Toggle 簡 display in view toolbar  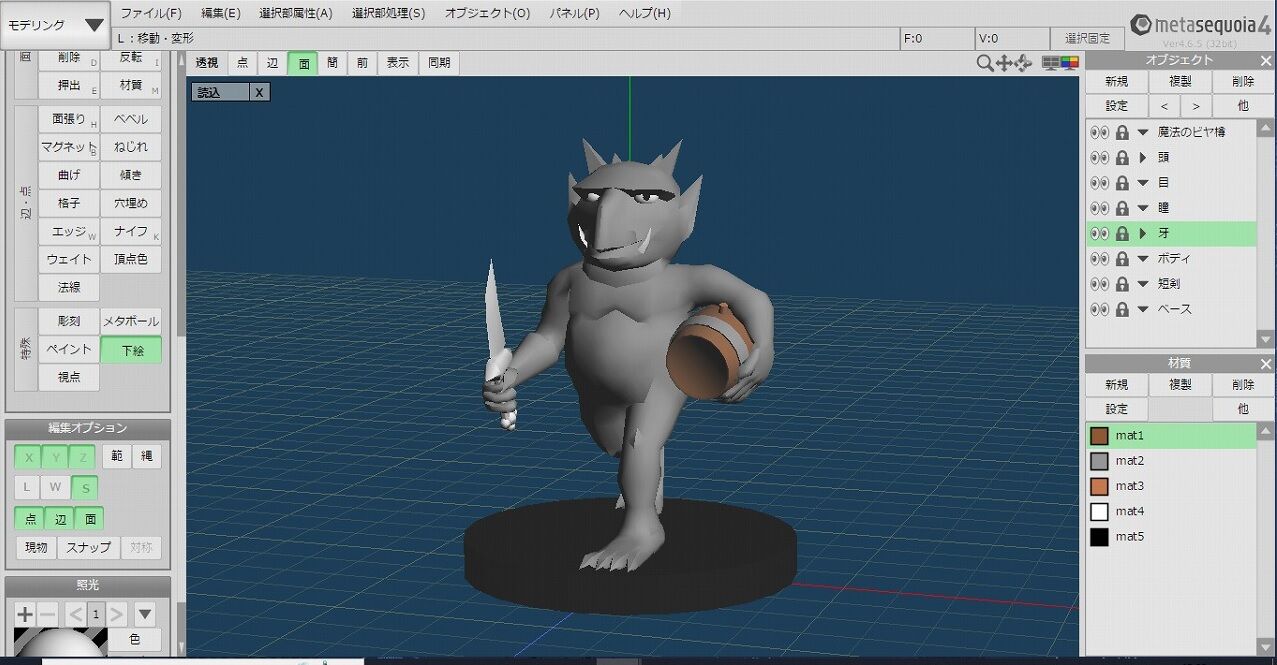(x=332, y=63)
